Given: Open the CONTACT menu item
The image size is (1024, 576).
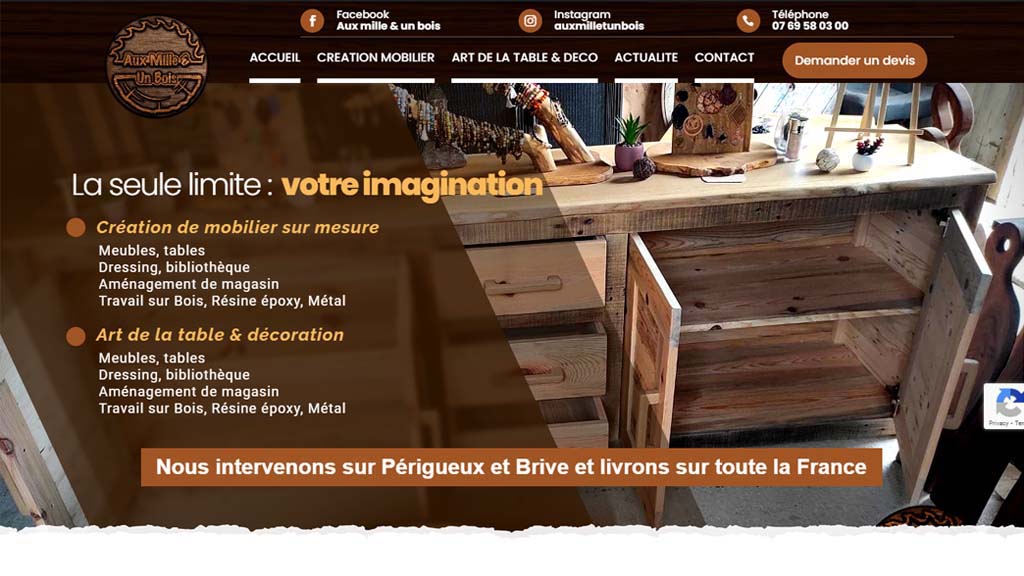Looking at the screenshot, I should (x=724, y=58).
